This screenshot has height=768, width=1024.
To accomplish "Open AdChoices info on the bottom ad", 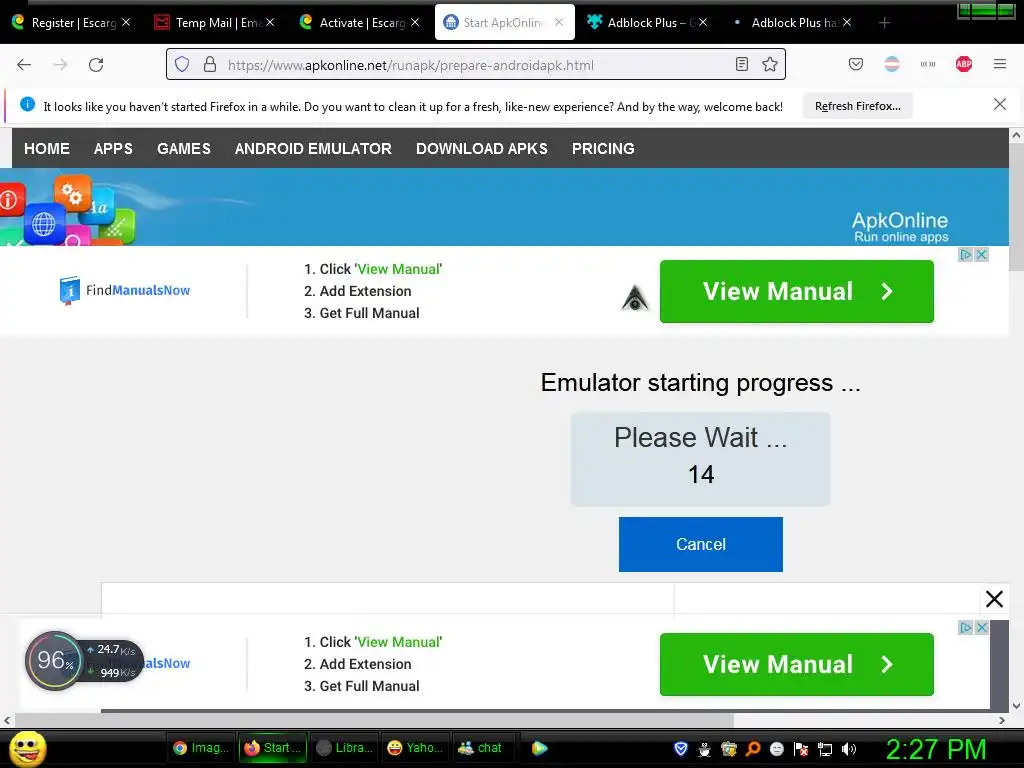I will pyautogui.click(x=966, y=628).
